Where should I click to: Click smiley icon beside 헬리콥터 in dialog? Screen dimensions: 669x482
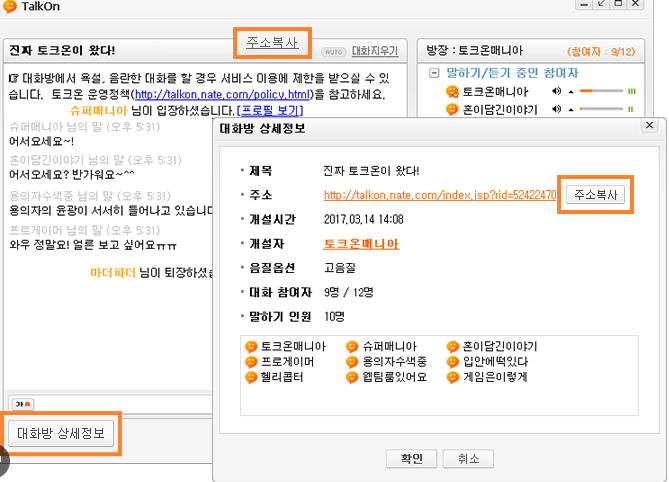tap(251, 377)
